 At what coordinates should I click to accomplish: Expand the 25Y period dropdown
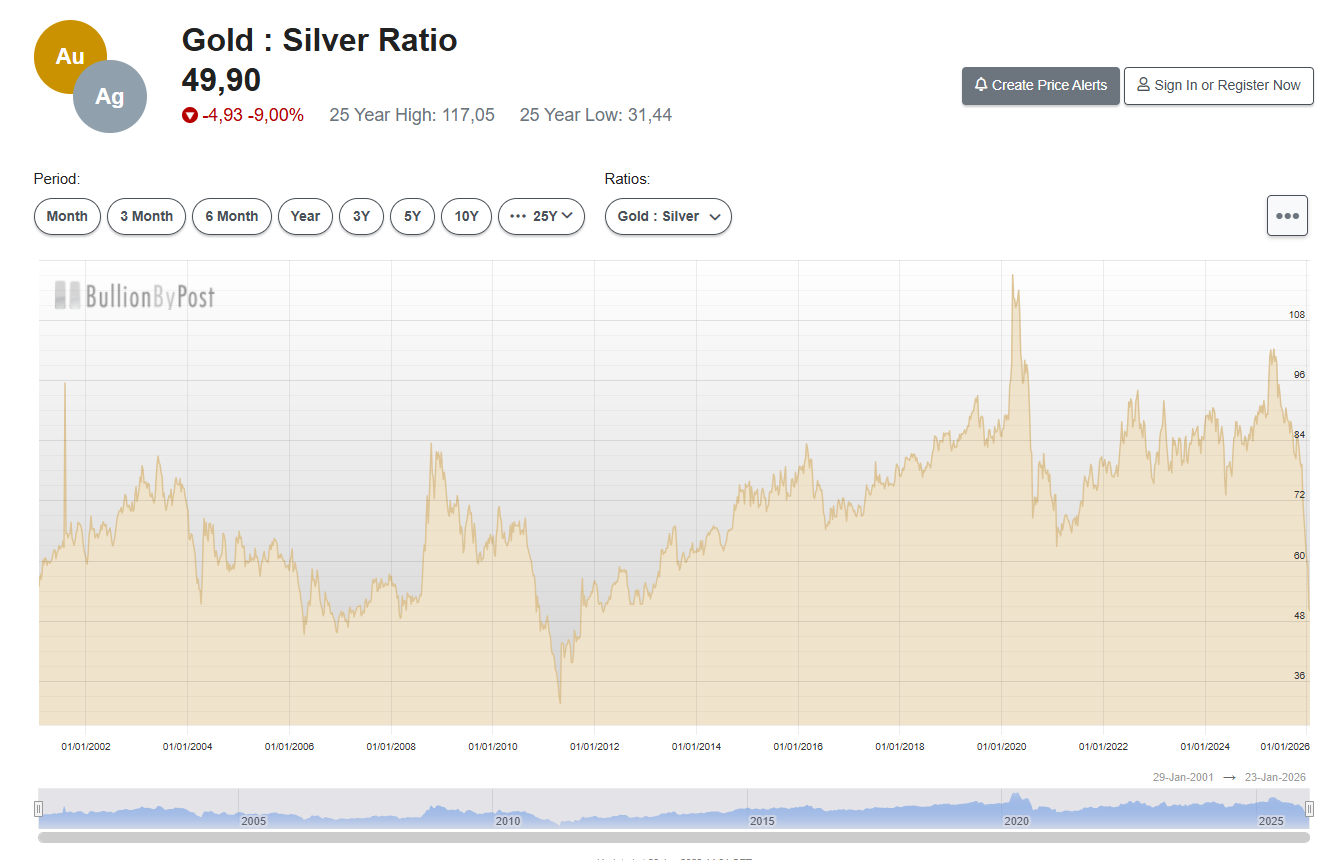541,216
